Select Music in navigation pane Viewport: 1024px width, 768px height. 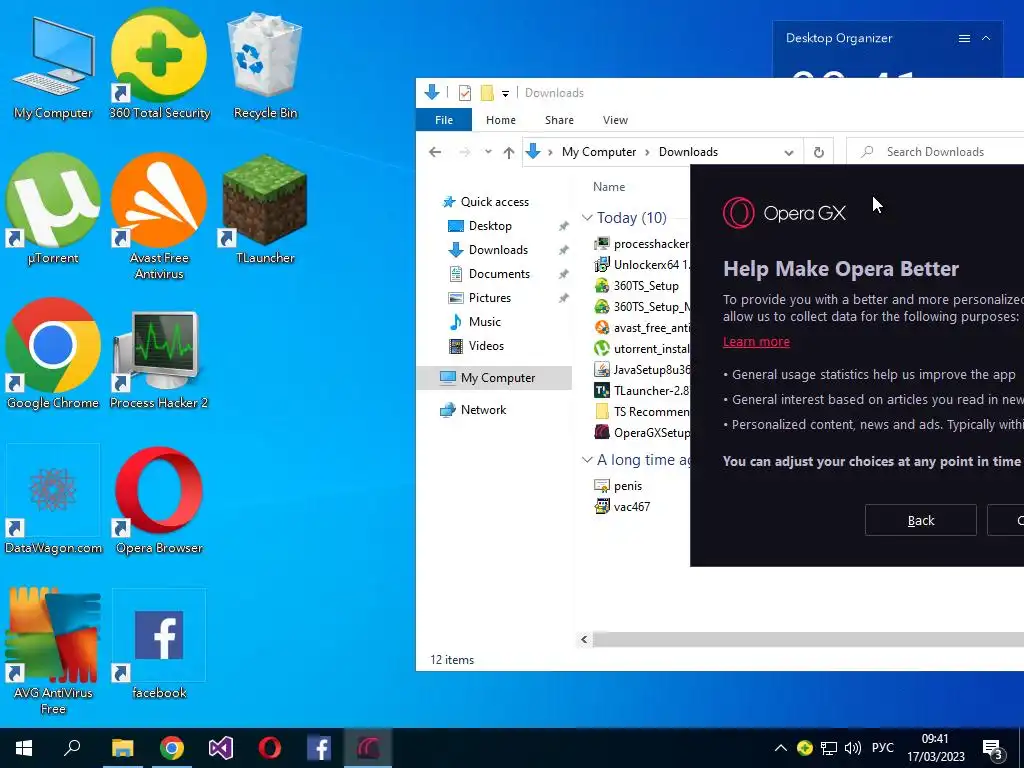[x=475, y=322]
